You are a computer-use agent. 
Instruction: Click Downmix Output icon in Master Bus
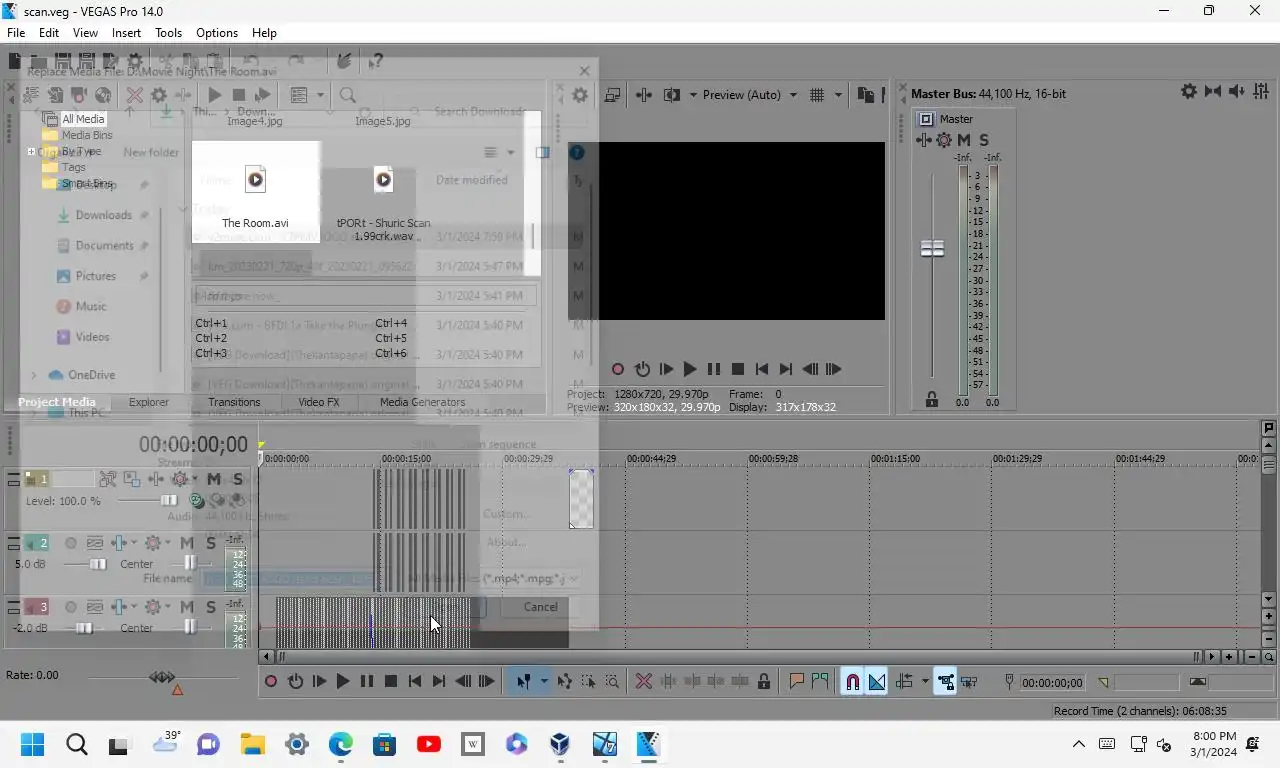coord(1213,91)
